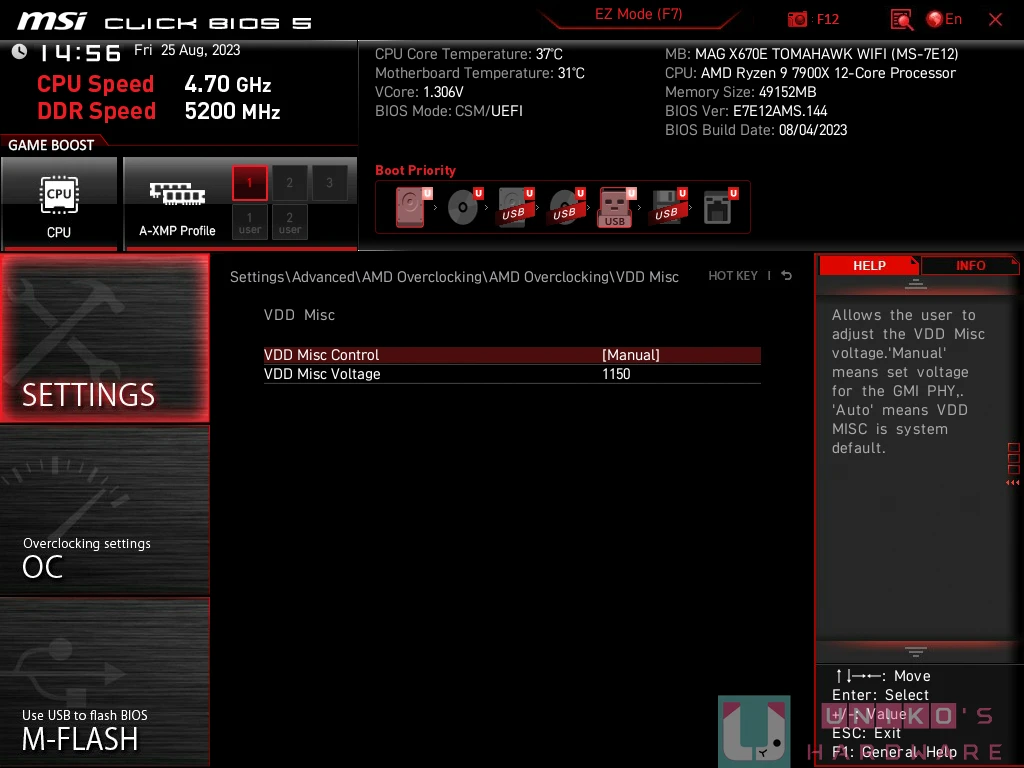Change language with the En globe icon
Screen dimensions: 1024x768
click(944, 19)
